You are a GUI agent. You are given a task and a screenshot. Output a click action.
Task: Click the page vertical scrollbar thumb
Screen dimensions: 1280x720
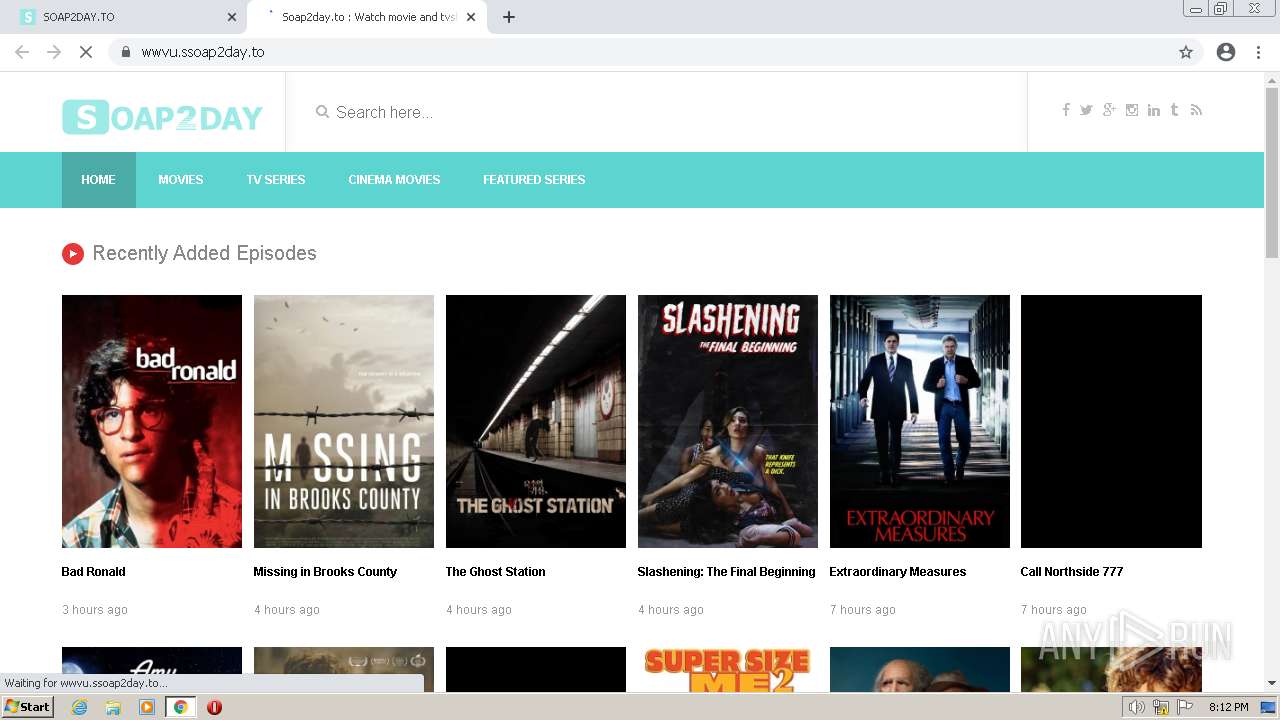[1272, 171]
